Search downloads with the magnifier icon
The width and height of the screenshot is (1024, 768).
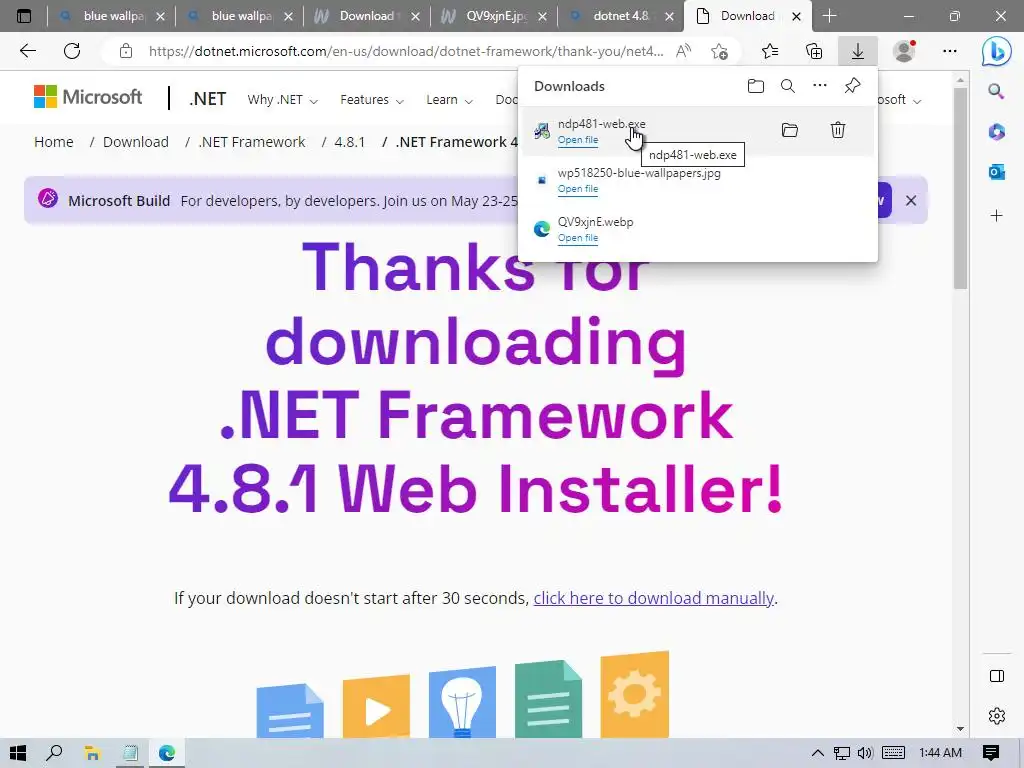tap(788, 86)
